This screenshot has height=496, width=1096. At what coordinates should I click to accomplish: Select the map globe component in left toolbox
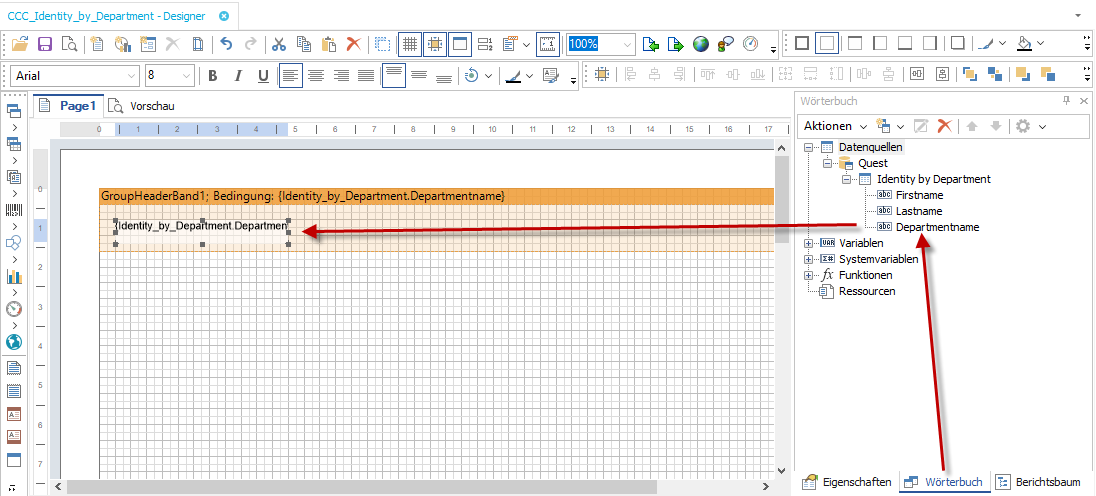pyautogui.click(x=14, y=342)
